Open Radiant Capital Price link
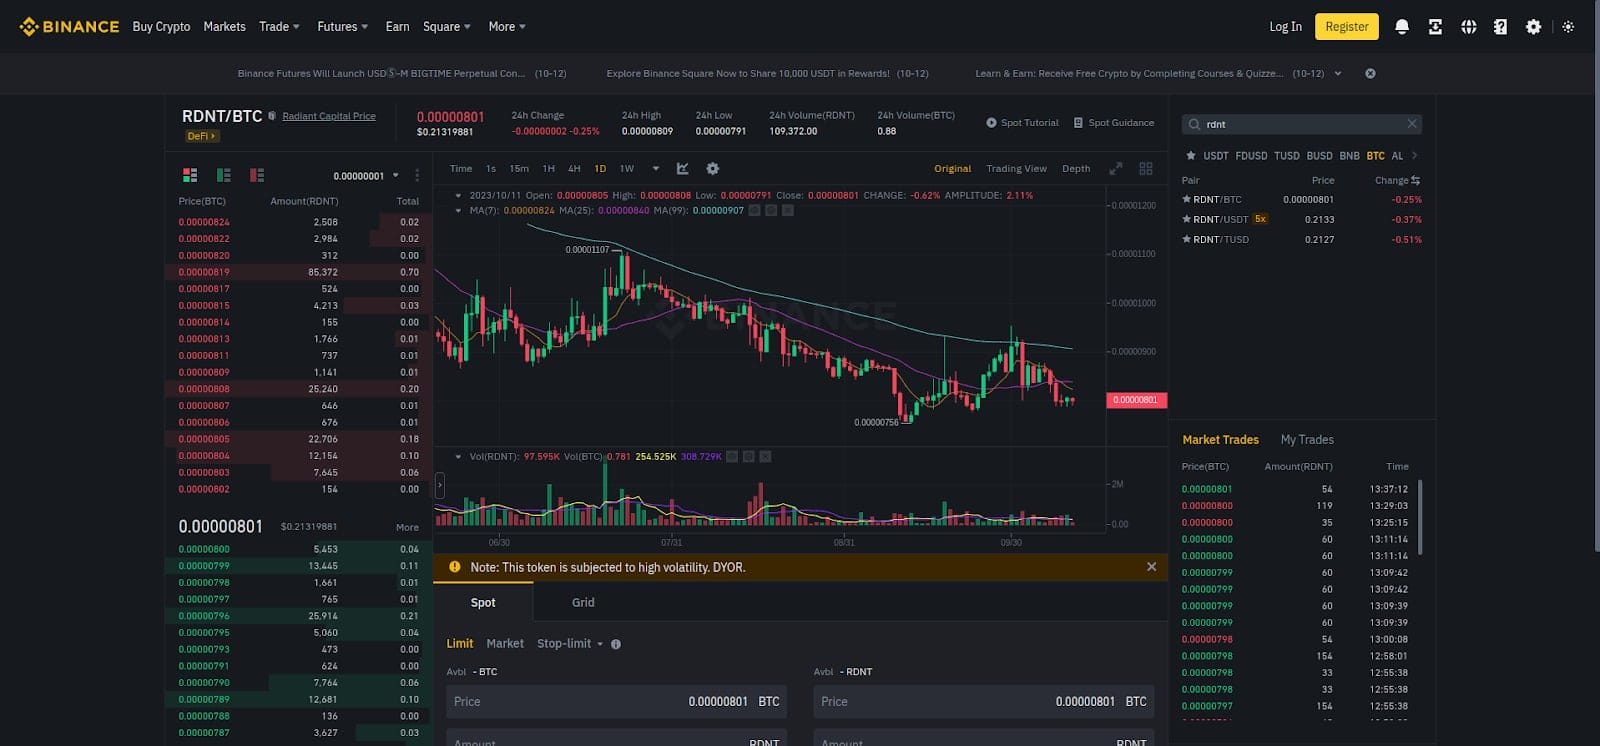Image resolution: width=1600 pixels, height=746 pixels. pyautogui.click(x=329, y=116)
